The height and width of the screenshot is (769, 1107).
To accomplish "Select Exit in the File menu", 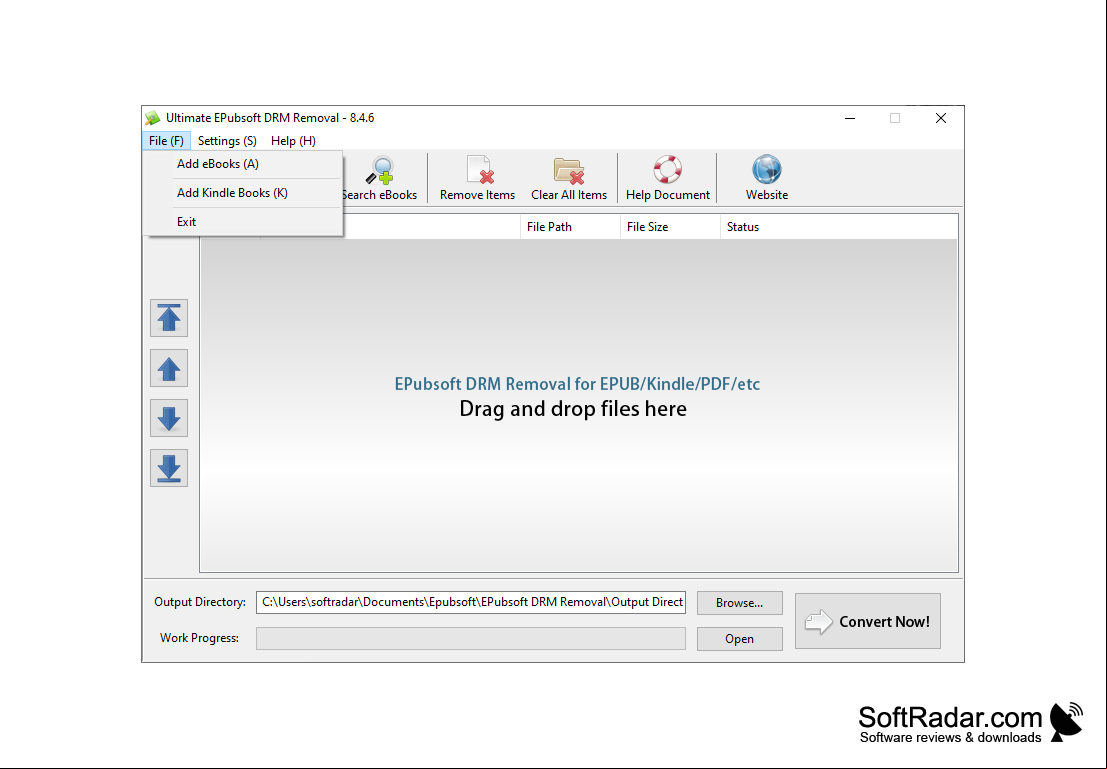I will 243,222.
